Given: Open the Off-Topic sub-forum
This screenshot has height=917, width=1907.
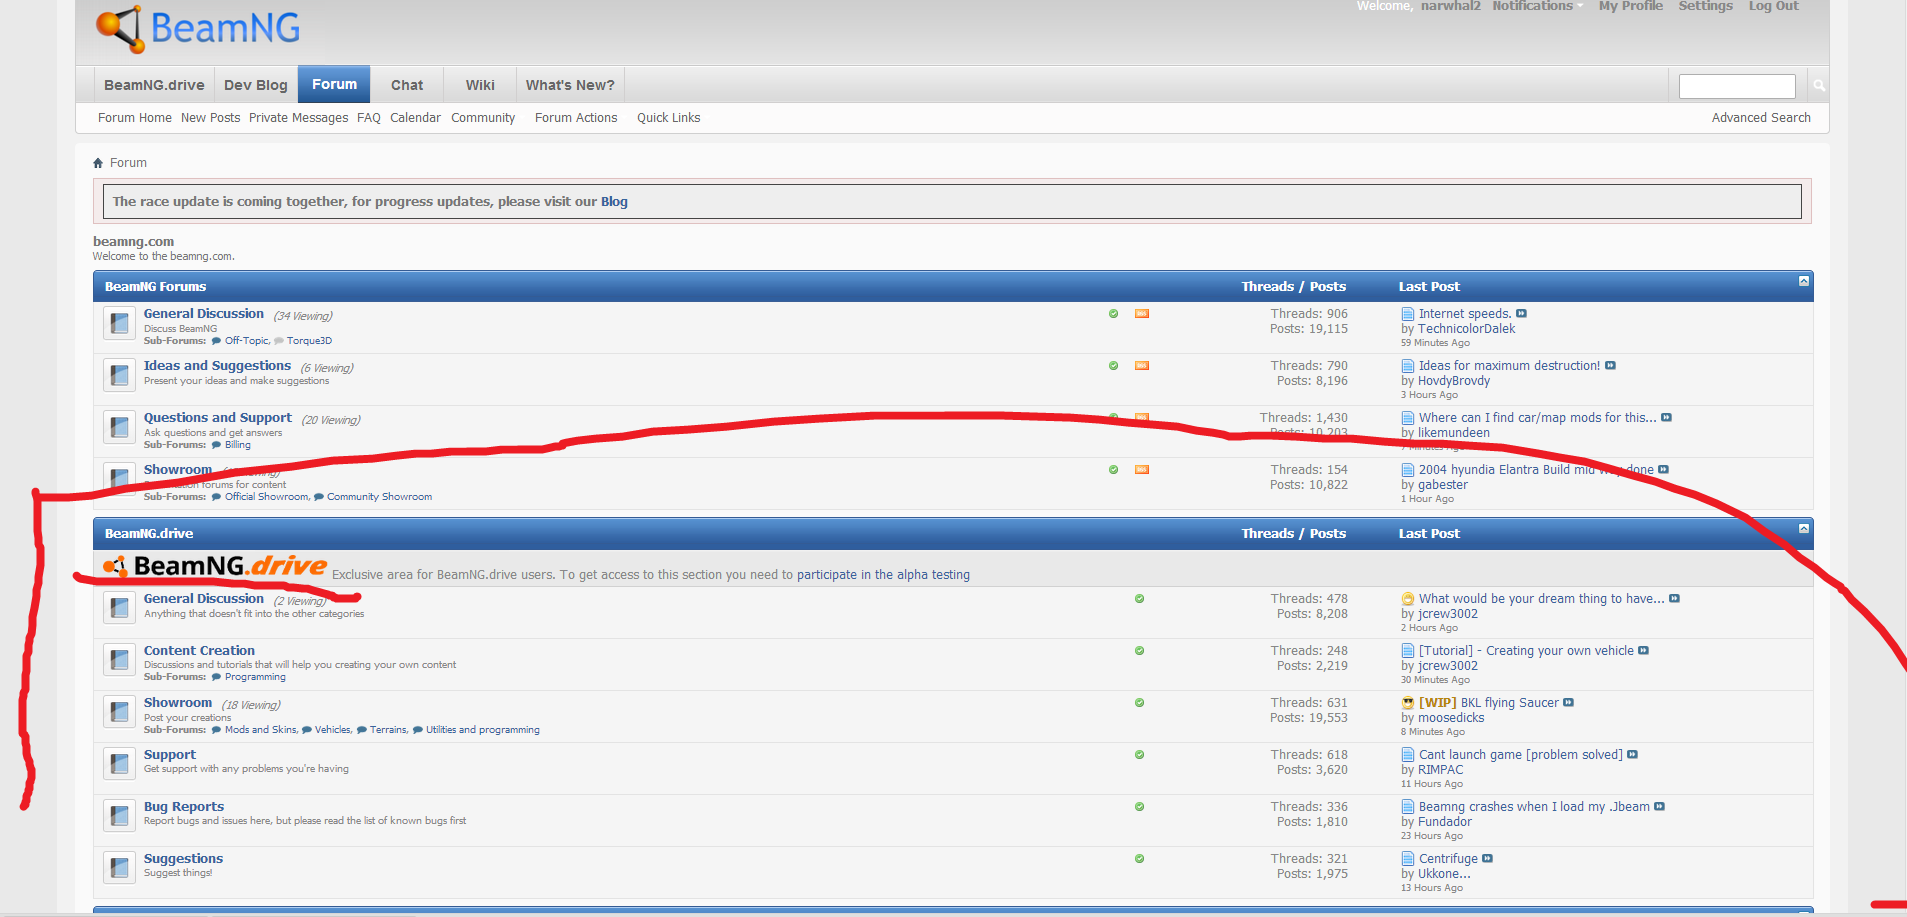Looking at the screenshot, I should [x=247, y=341].
